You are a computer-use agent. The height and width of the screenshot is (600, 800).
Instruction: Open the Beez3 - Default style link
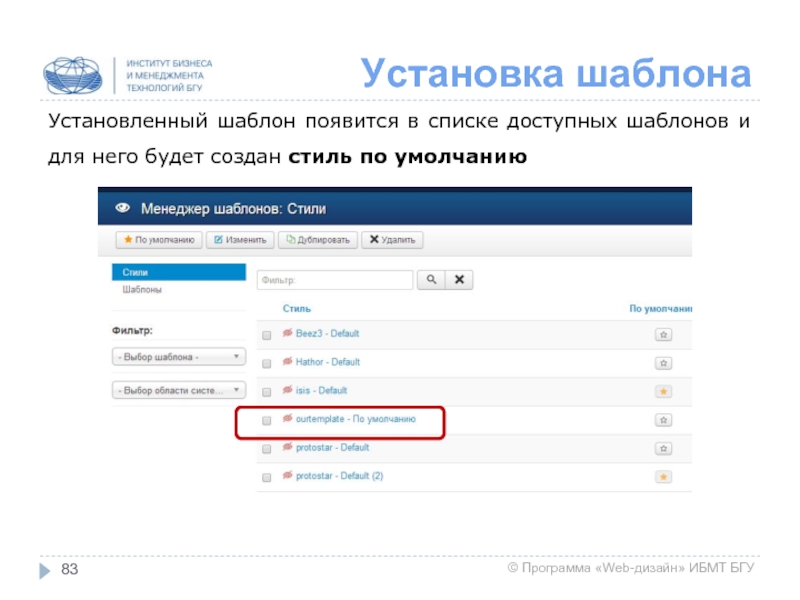(x=328, y=334)
